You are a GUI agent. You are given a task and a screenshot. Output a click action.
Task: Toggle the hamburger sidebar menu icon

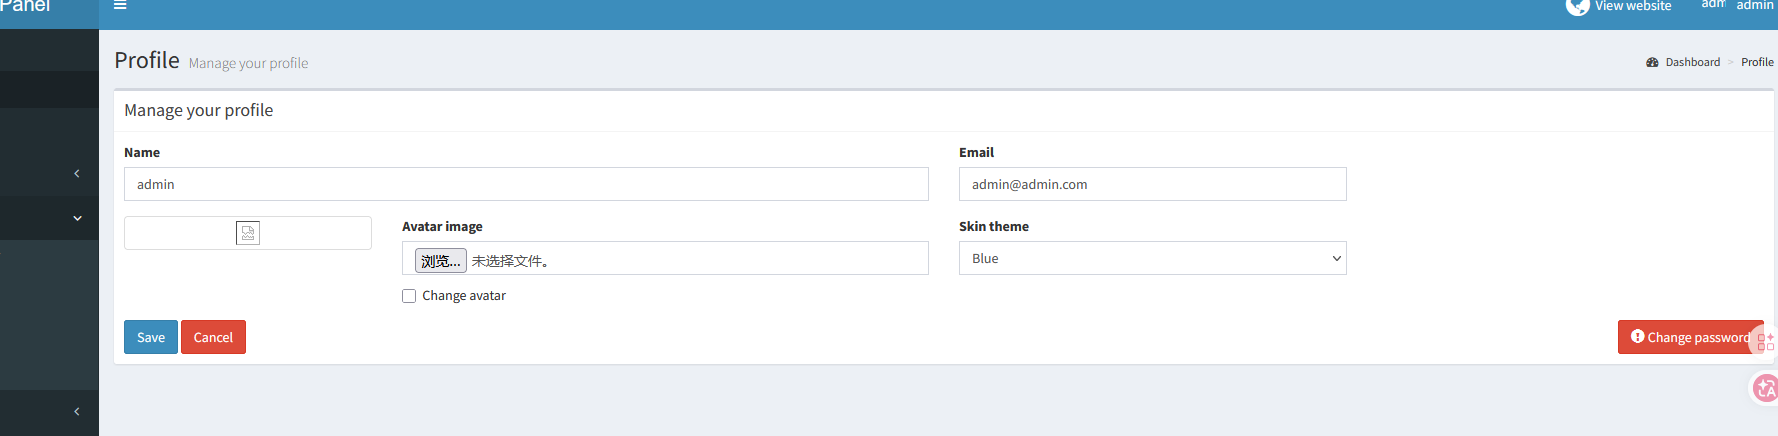coord(120,5)
